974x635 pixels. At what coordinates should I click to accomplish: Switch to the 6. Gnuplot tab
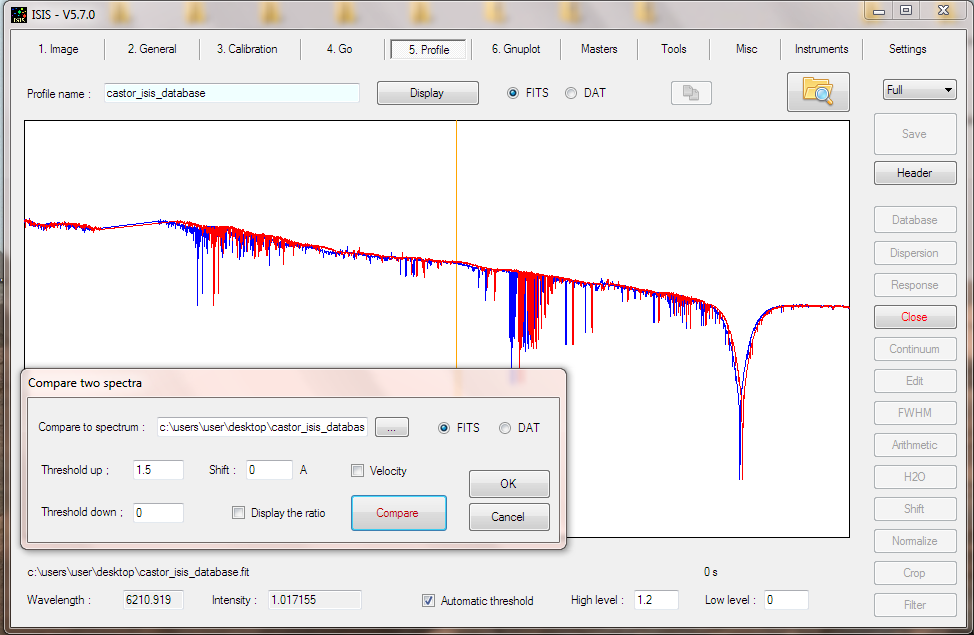coord(516,49)
